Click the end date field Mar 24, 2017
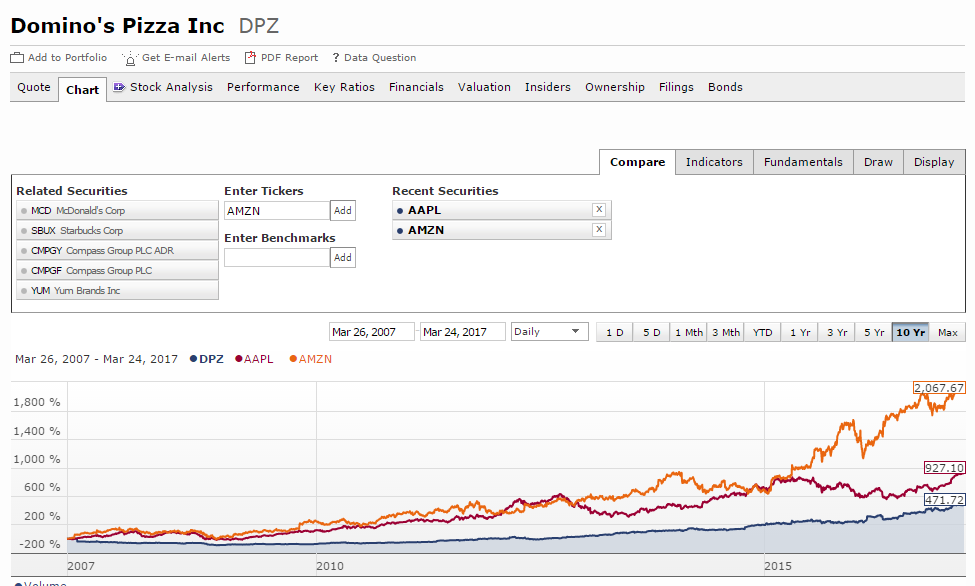This screenshot has width=975, height=586. point(463,332)
